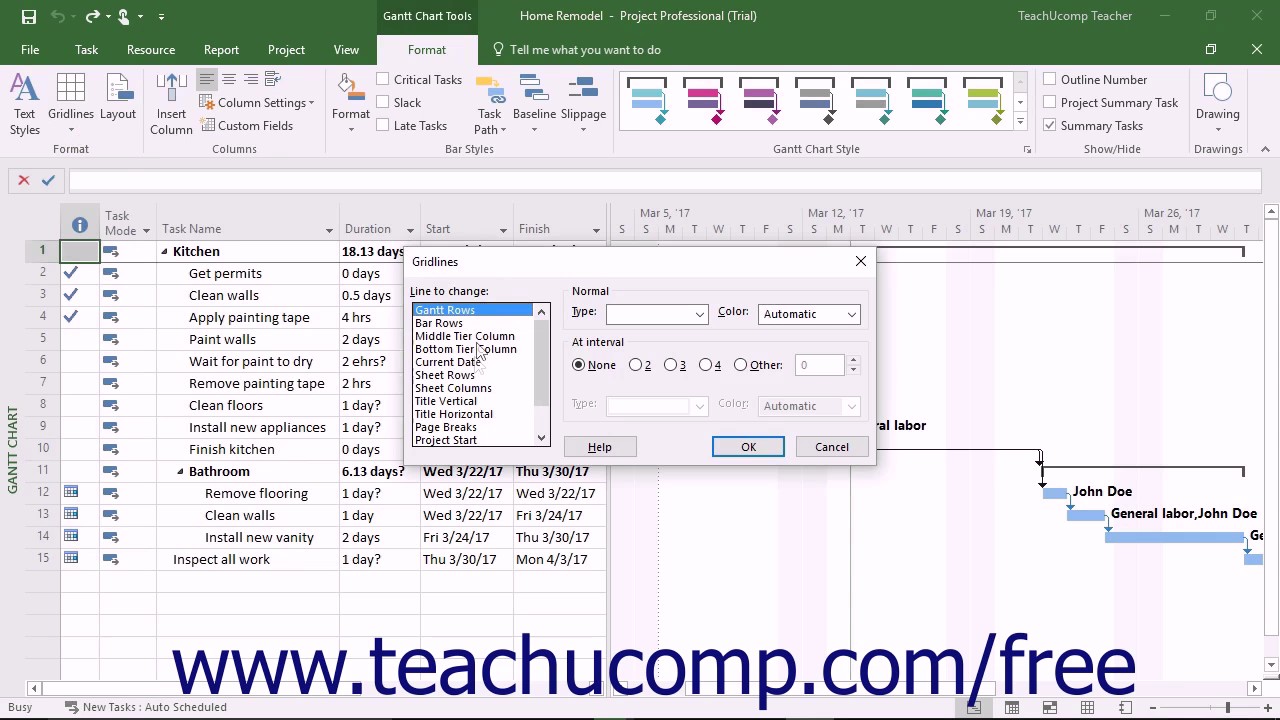Select the None interval radio button
Screen dimensions: 1280x720
pyautogui.click(x=578, y=365)
